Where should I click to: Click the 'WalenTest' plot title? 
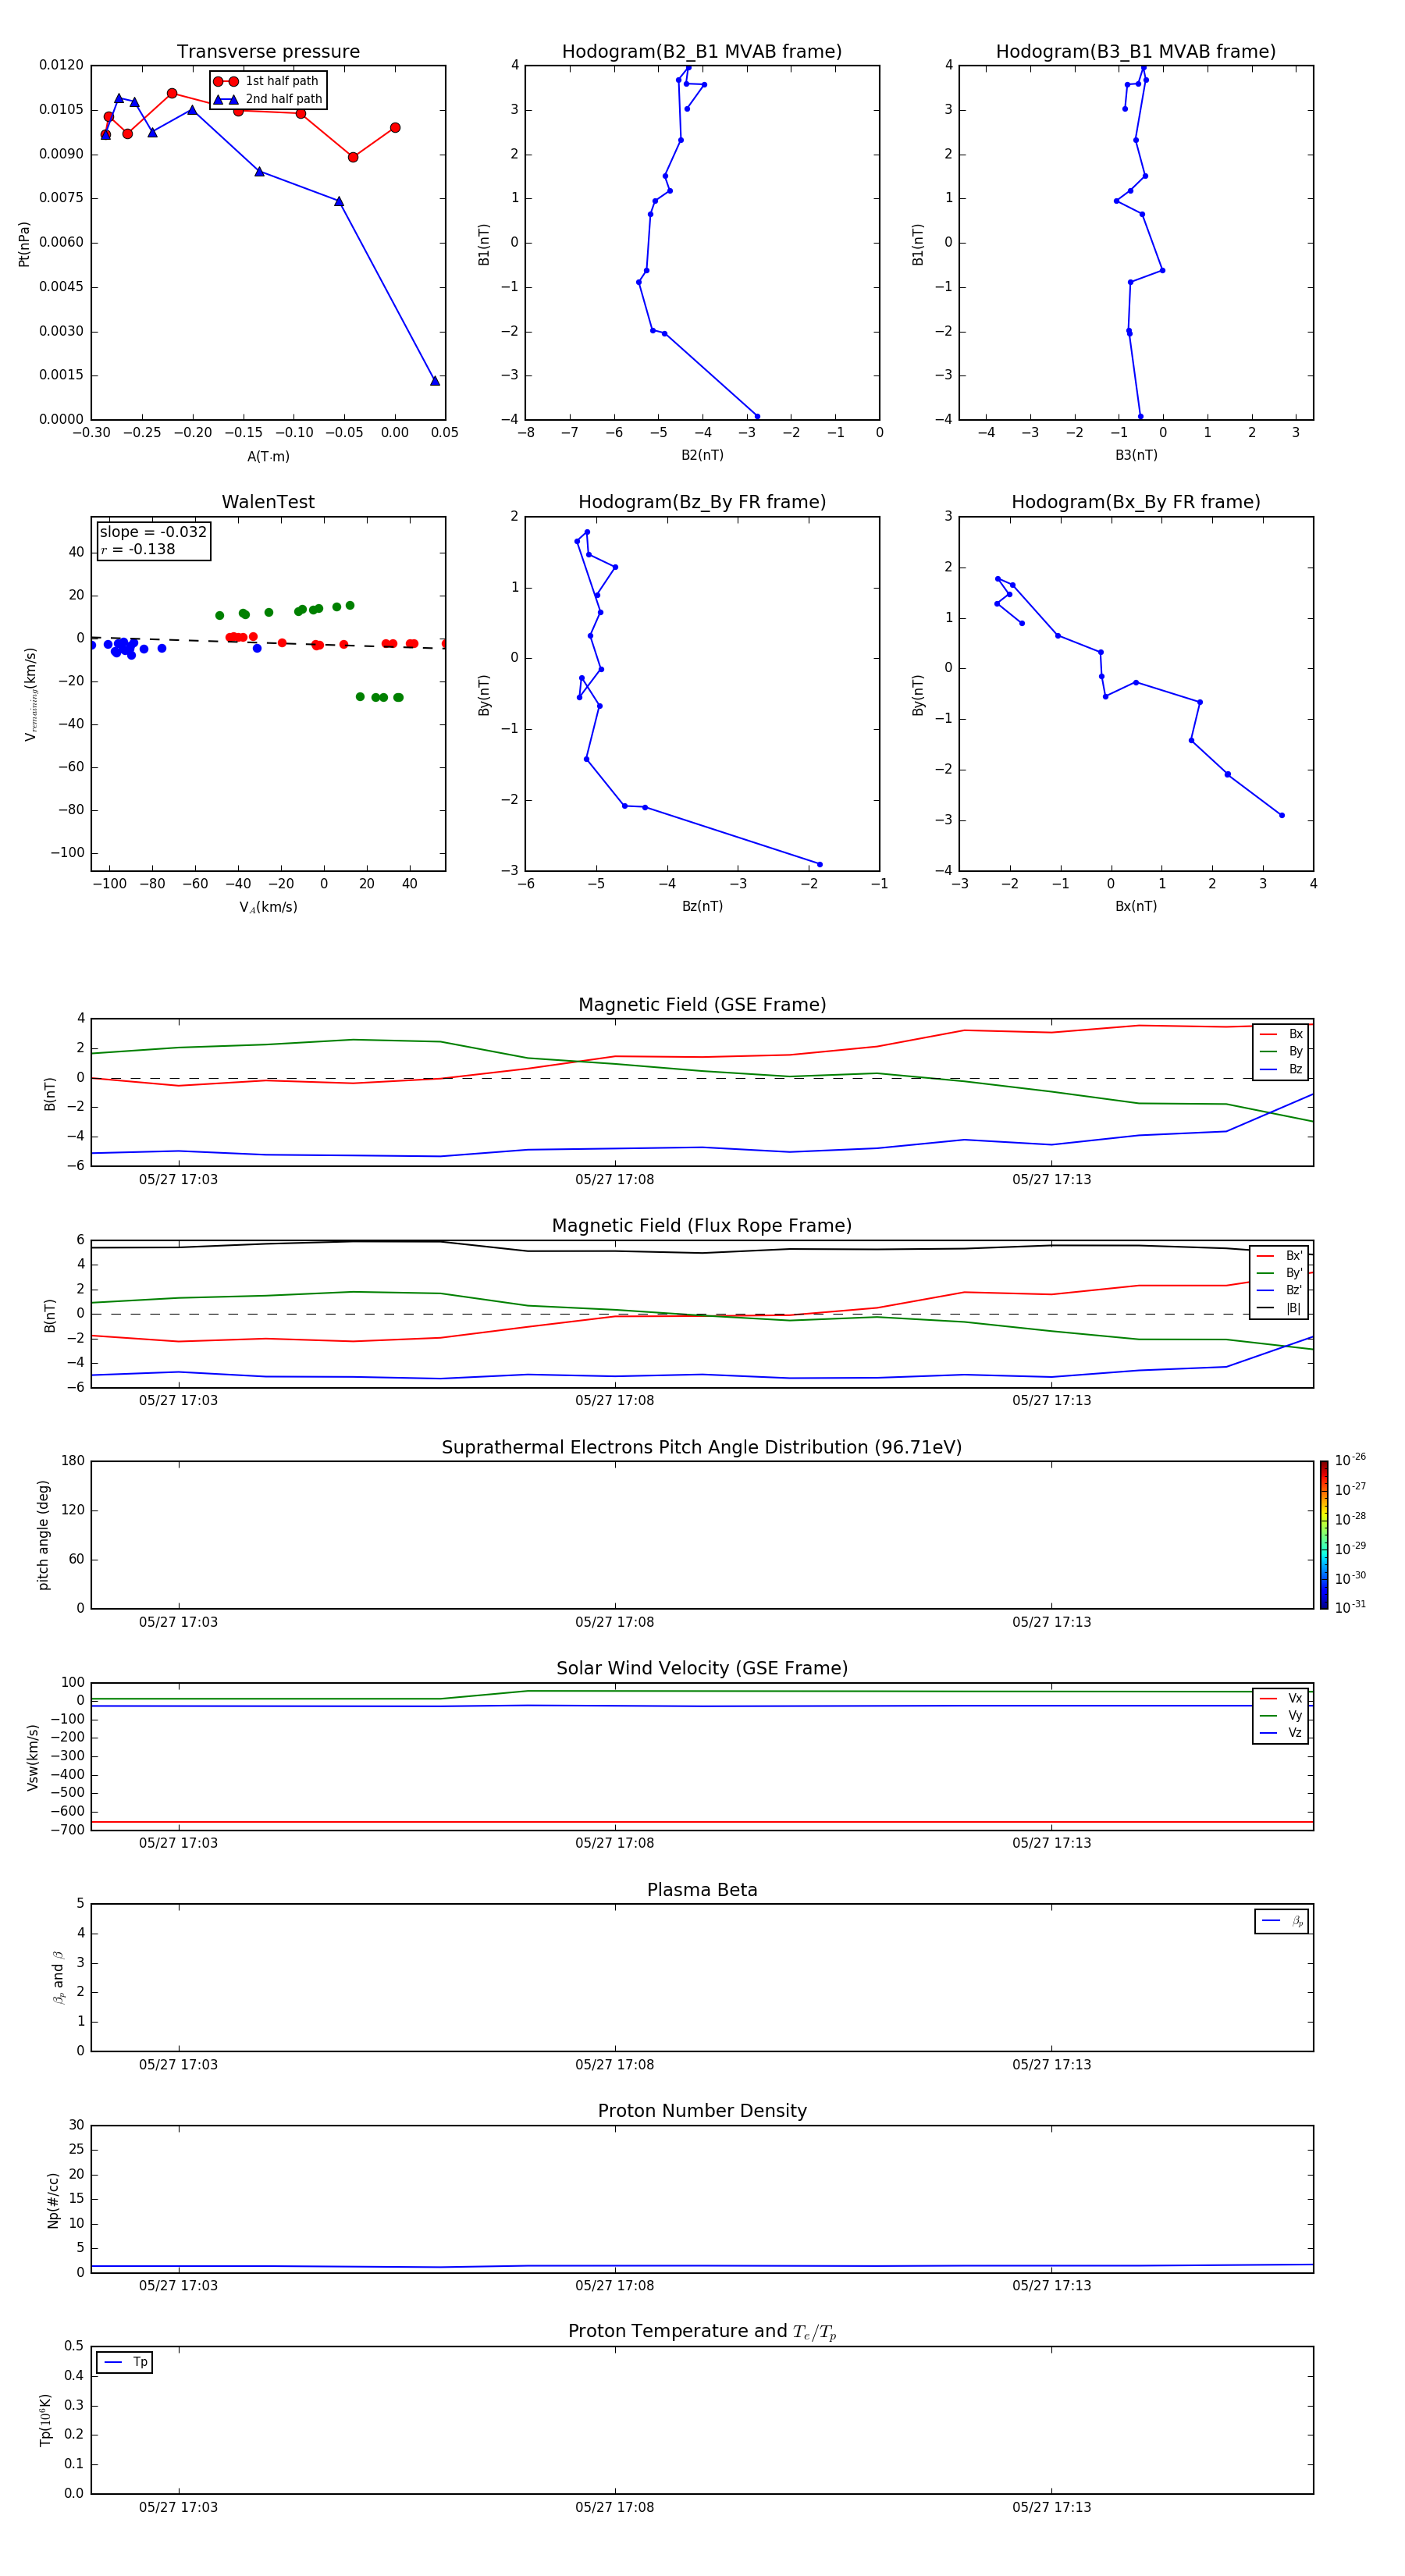coord(268,502)
